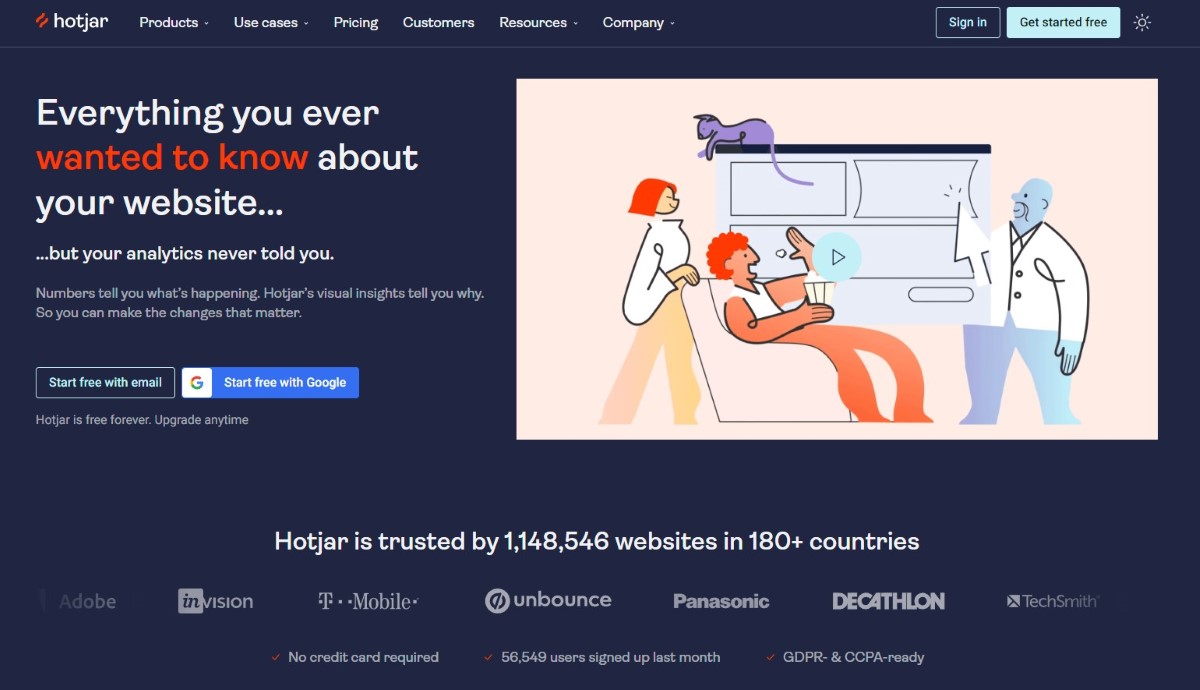Click the hero illustration thumbnail's purple cat

(745, 140)
